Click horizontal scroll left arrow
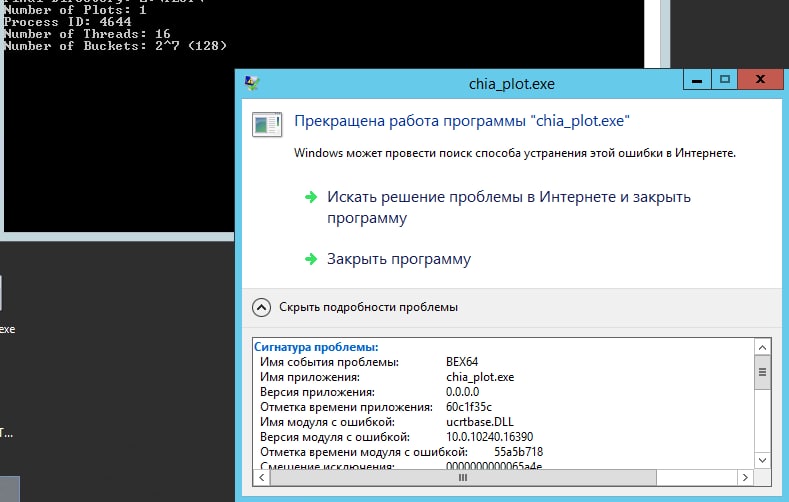The height and width of the screenshot is (502, 789). click(262, 477)
